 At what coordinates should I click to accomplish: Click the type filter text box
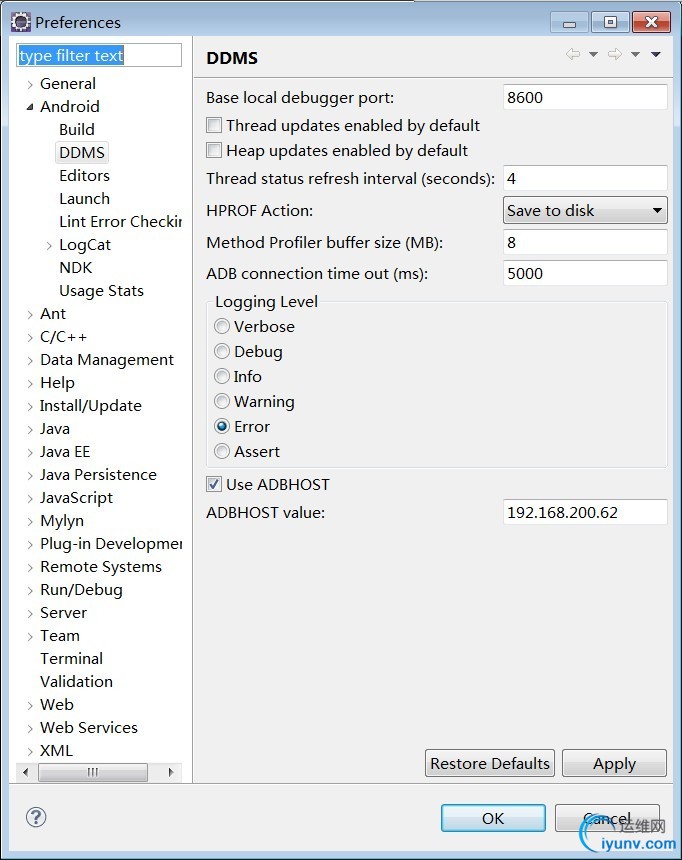pos(99,55)
